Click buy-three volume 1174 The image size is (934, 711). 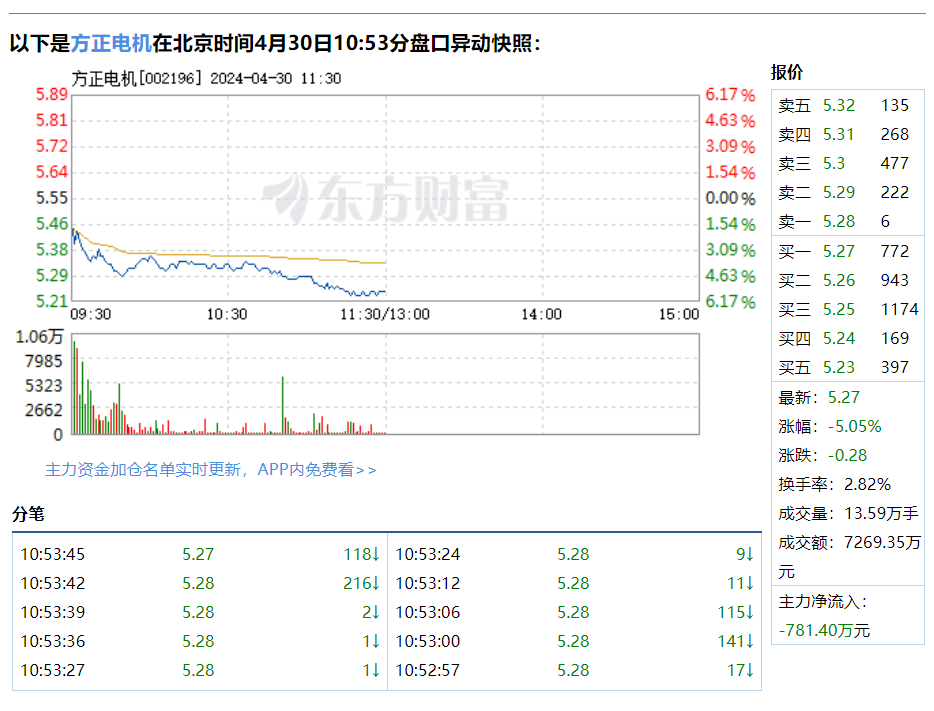899,310
